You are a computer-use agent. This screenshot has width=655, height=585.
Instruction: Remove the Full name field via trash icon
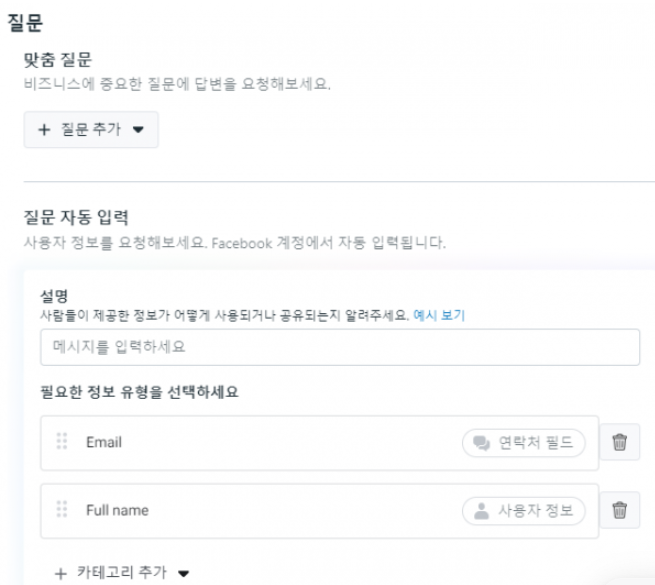point(619,510)
